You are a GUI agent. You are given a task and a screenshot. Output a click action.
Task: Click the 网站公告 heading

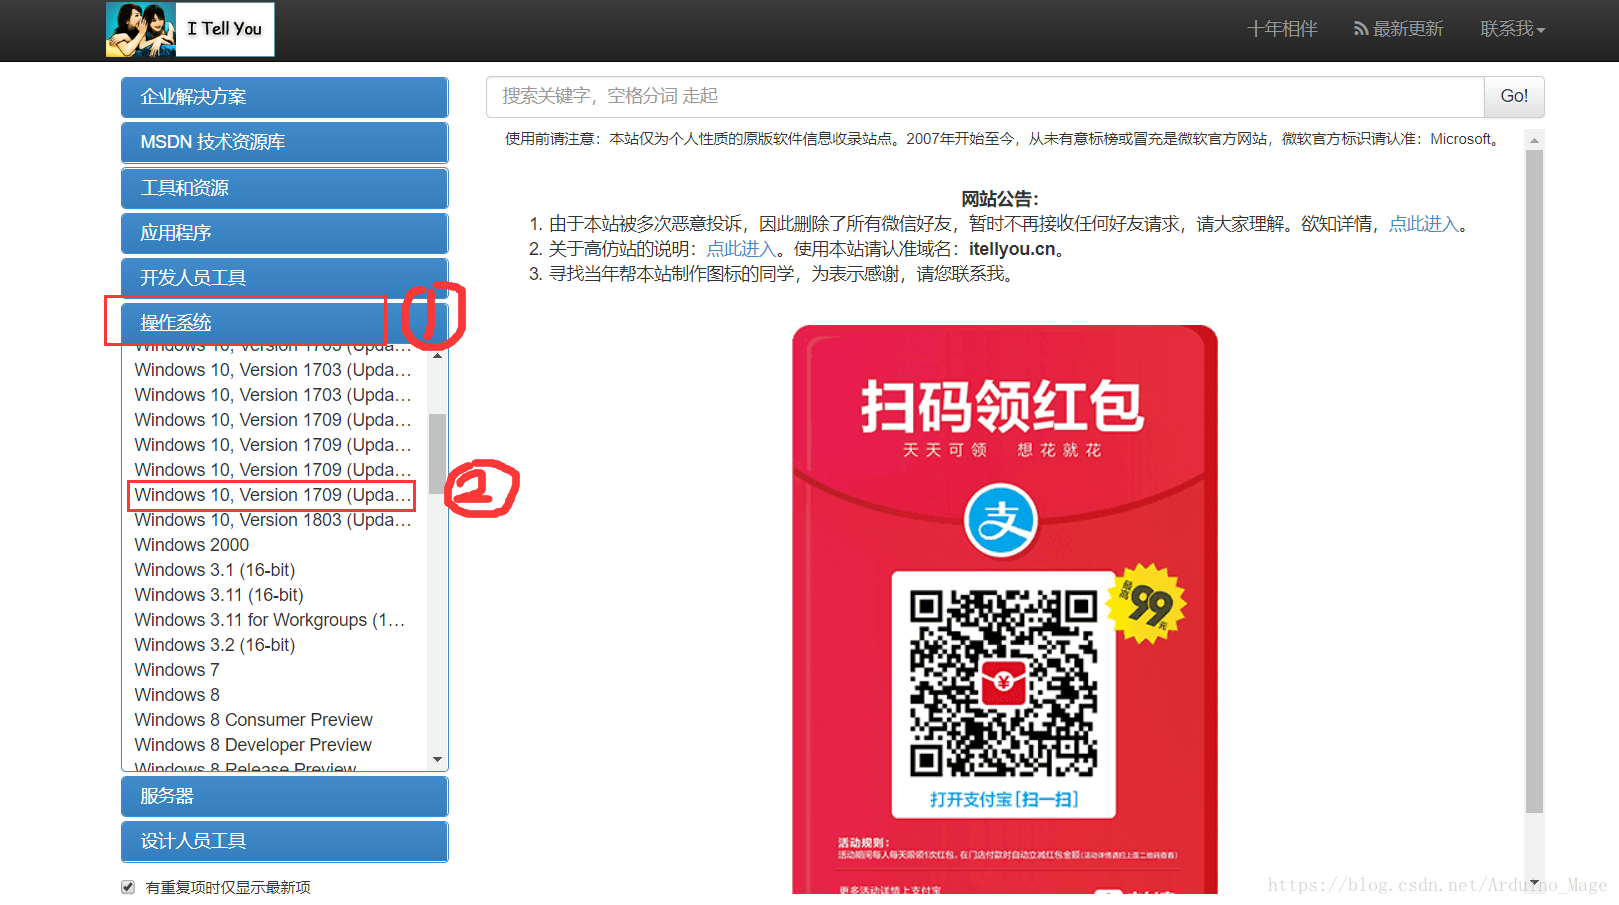[1000, 199]
